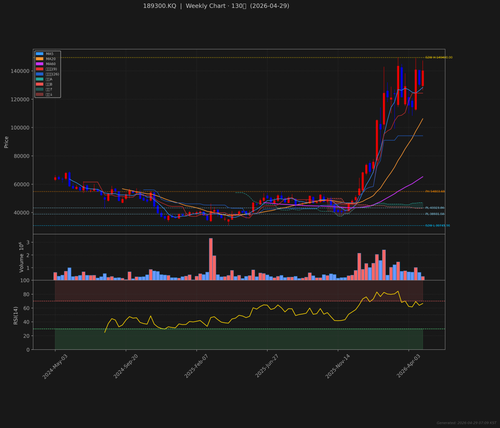Viewport: 500px width, 428px height.
Task: Click the 'Generated' timestamp at bottom right
Action: point(466,423)
